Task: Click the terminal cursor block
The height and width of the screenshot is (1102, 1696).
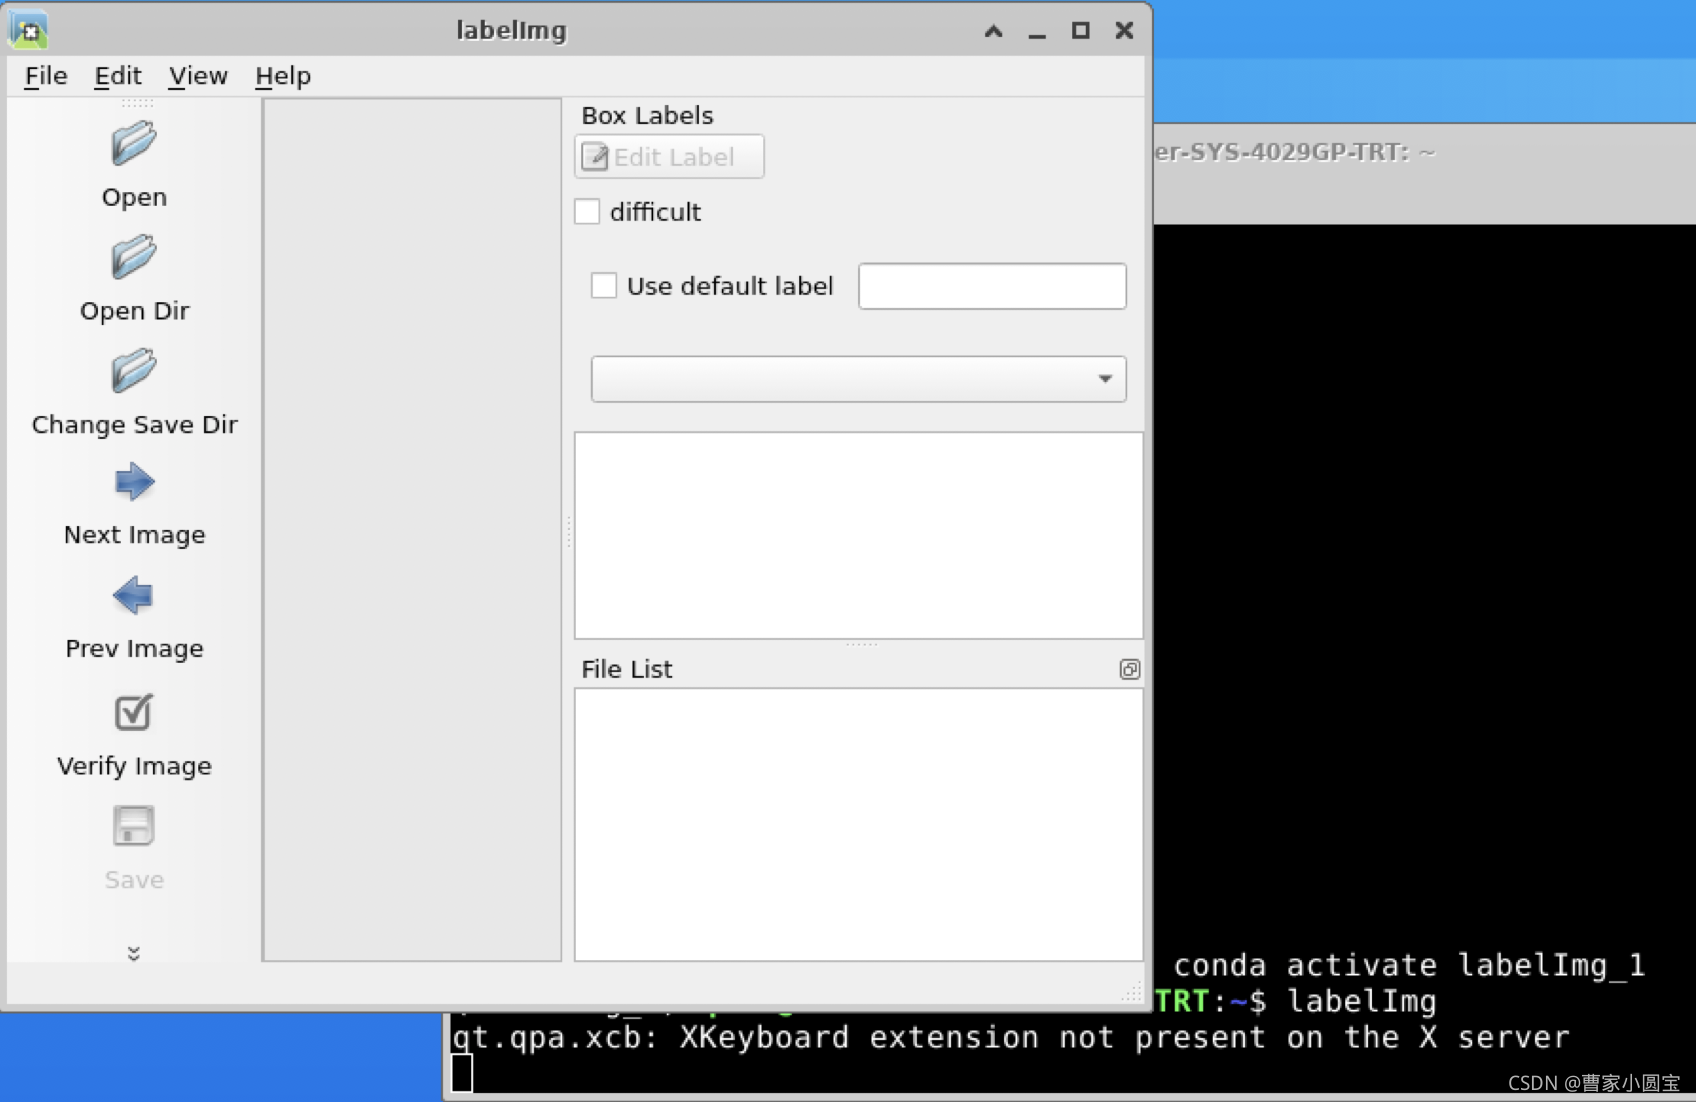Action: point(462,1073)
